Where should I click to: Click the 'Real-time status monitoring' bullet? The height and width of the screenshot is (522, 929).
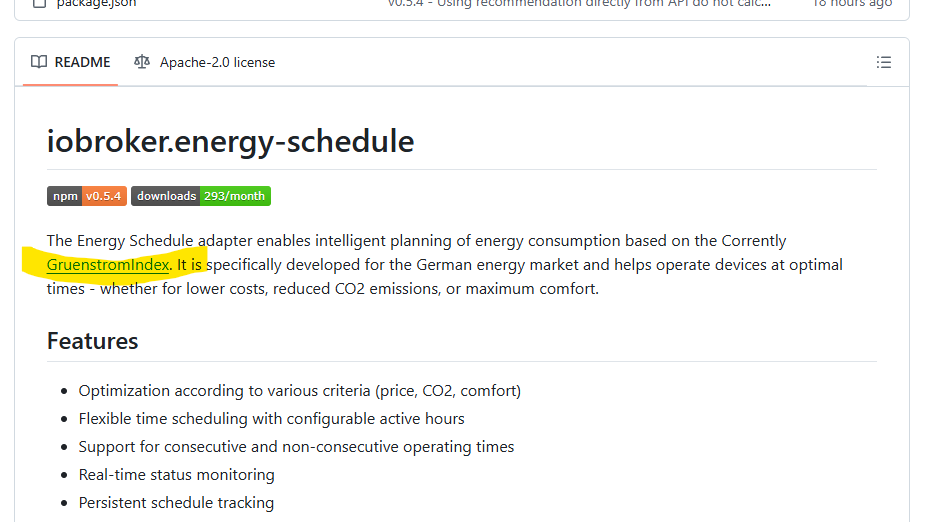pyautogui.click(x=176, y=474)
